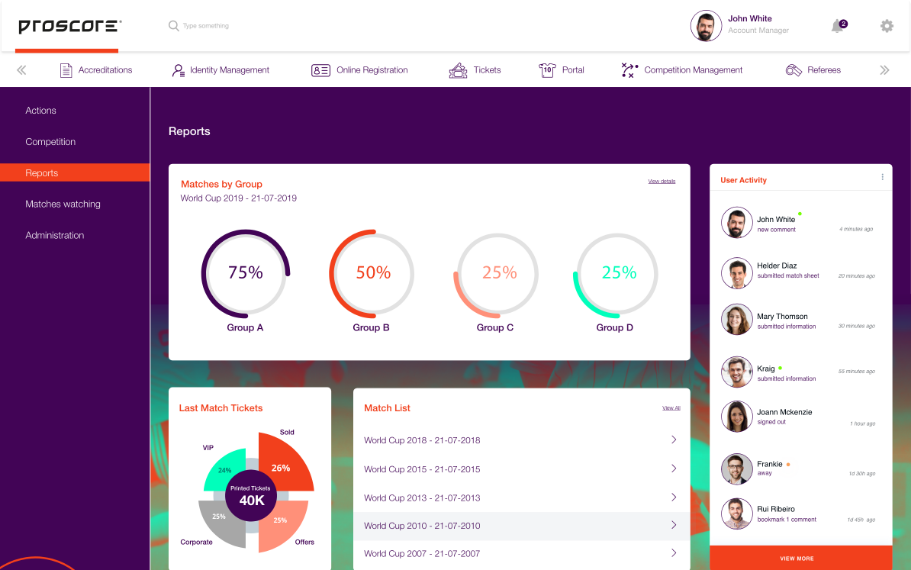The width and height of the screenshot is (911, 570).
Task: Click Joann Mckenzie's avatar
Action: point(737,417)
